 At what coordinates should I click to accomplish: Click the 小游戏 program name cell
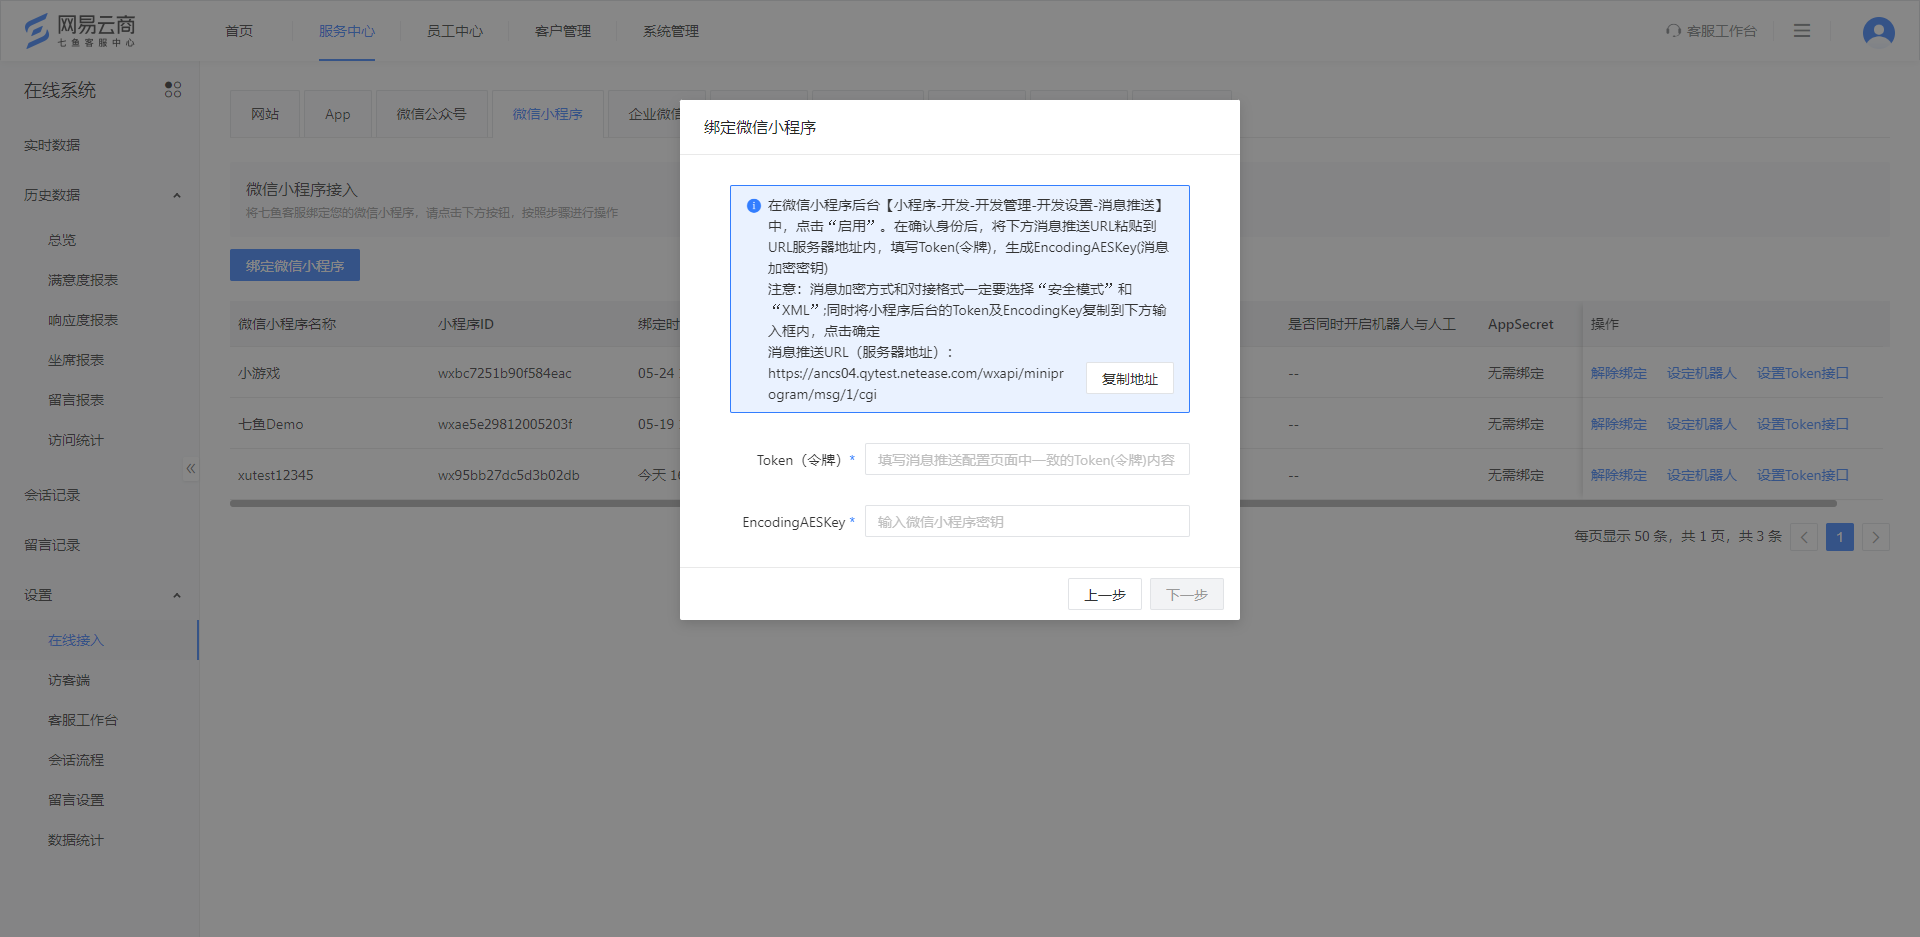coord(259,373)
